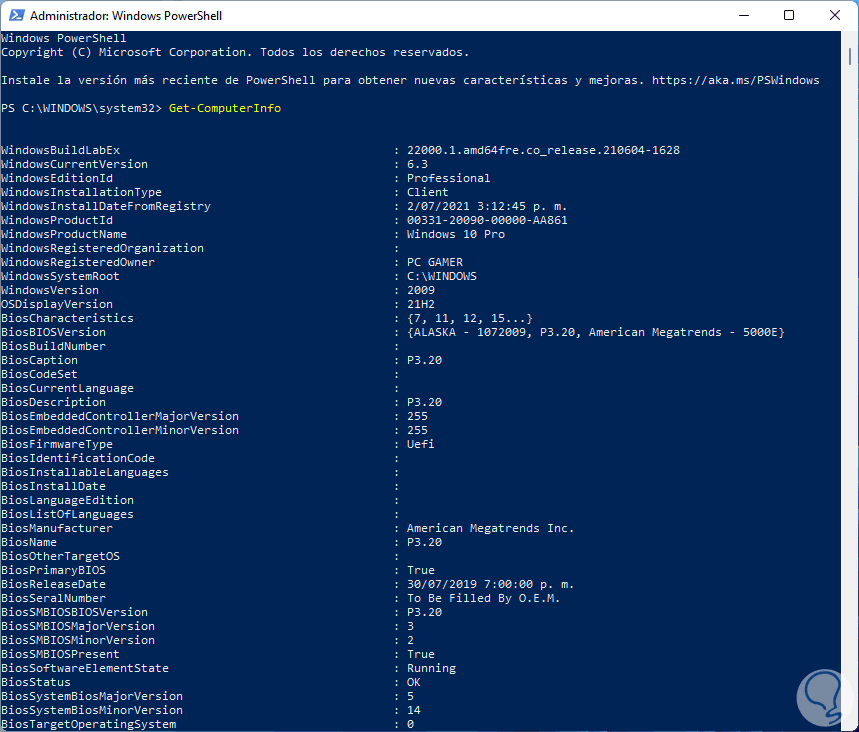Minimize the PowerShell window
The height and width of the screenshot is (732, 859).
(744, 16)
